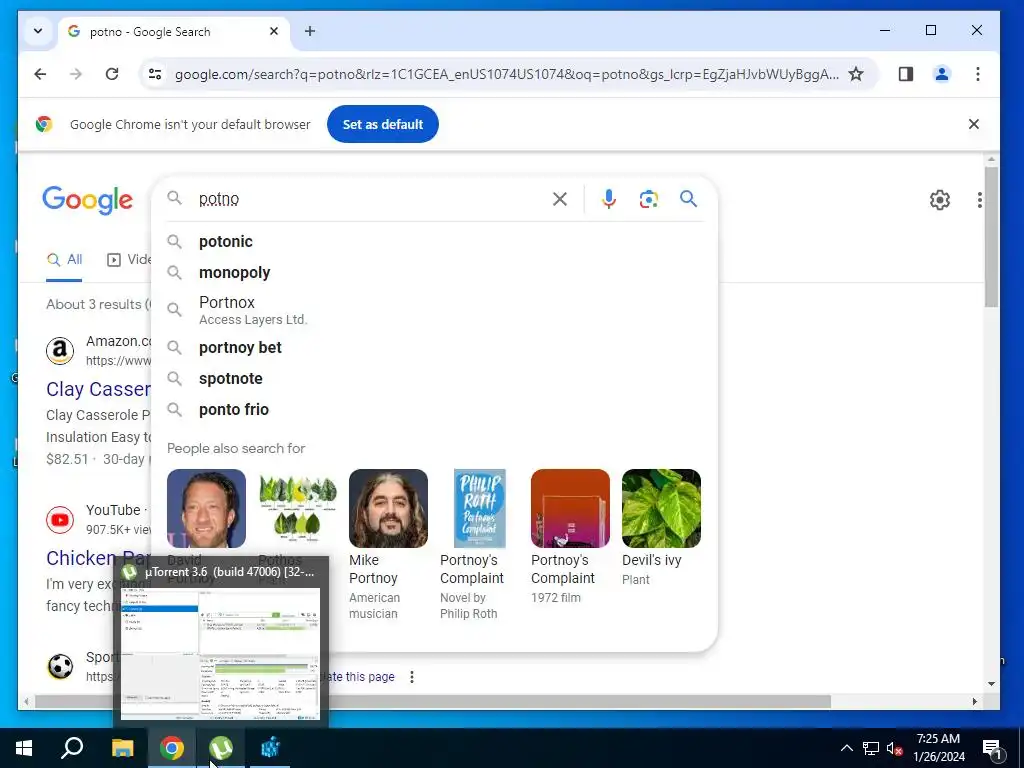Open the Pothos leaves thumbnail
This screenshot has width=1024, height=768.
coord(298,508)
